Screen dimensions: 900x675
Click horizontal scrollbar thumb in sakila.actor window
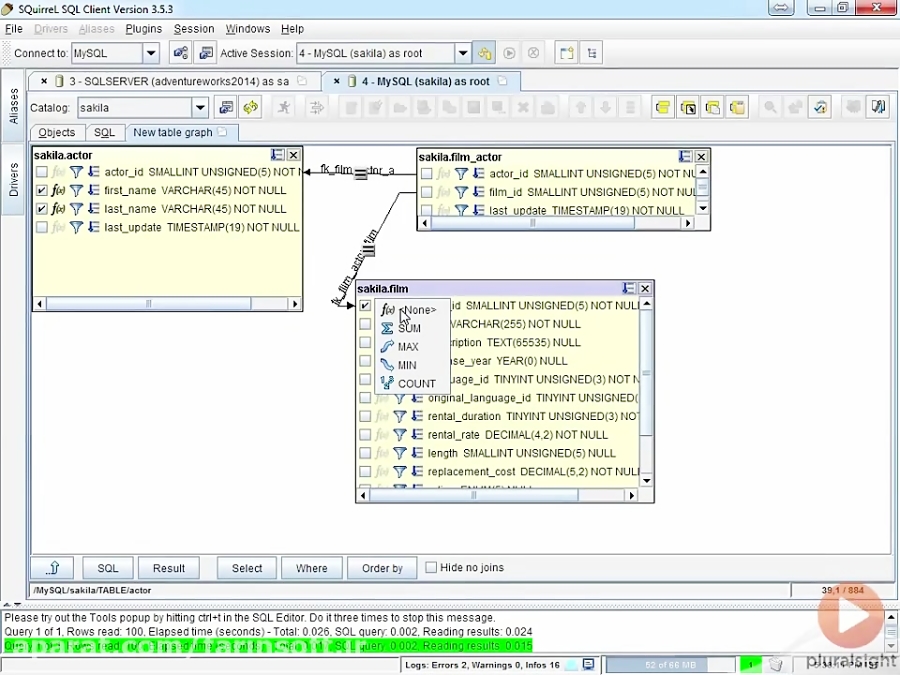(148, 304)
